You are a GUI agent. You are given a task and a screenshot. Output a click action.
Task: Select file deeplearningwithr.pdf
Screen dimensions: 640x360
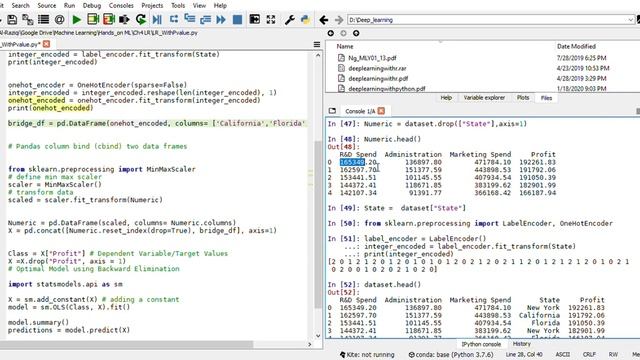[378, 78]
